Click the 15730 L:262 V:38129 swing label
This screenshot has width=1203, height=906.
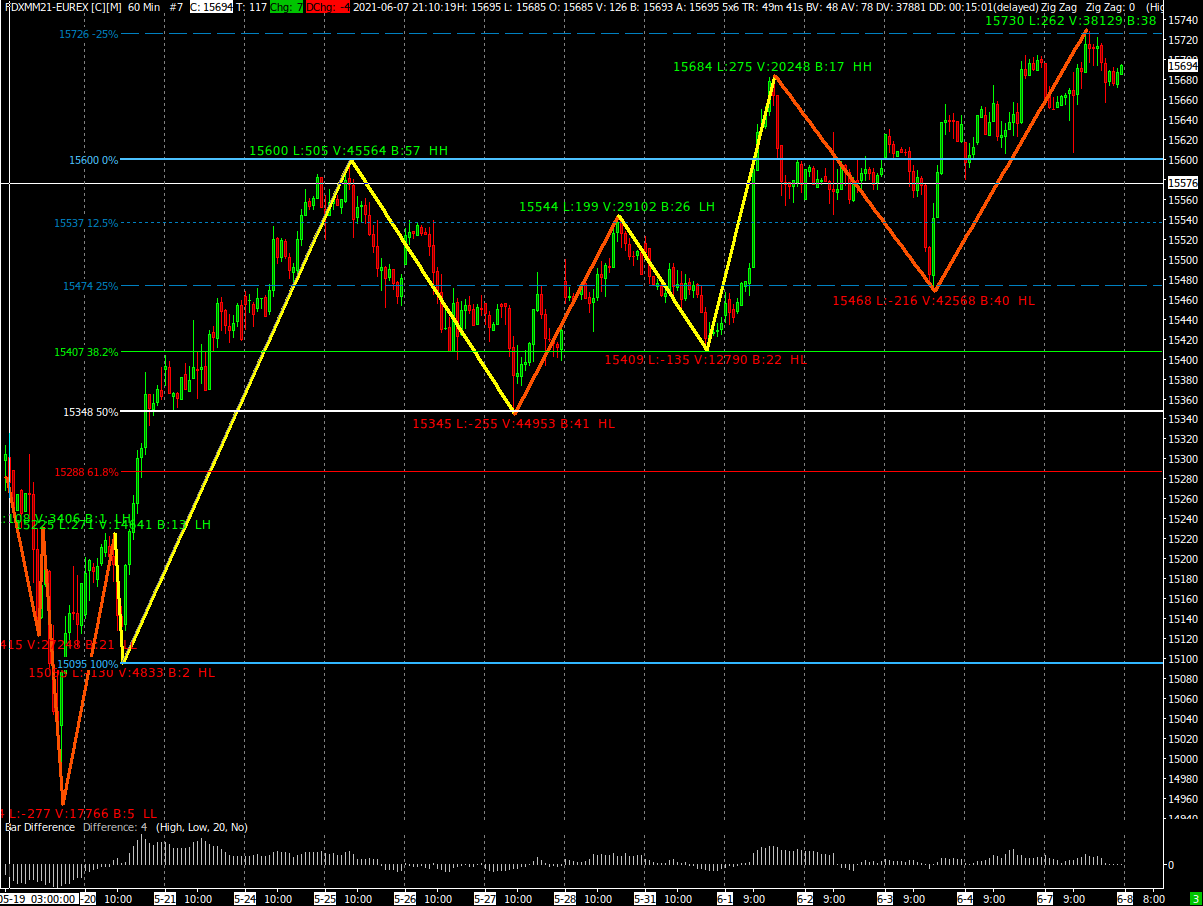pyautogui.click(x=1070, y=20)
